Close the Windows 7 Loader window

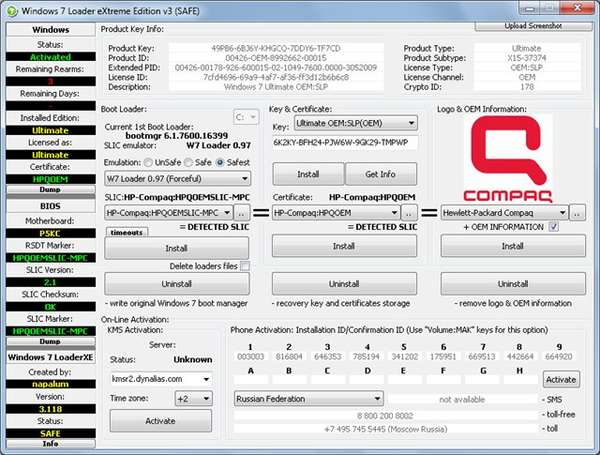click(577, 8)
